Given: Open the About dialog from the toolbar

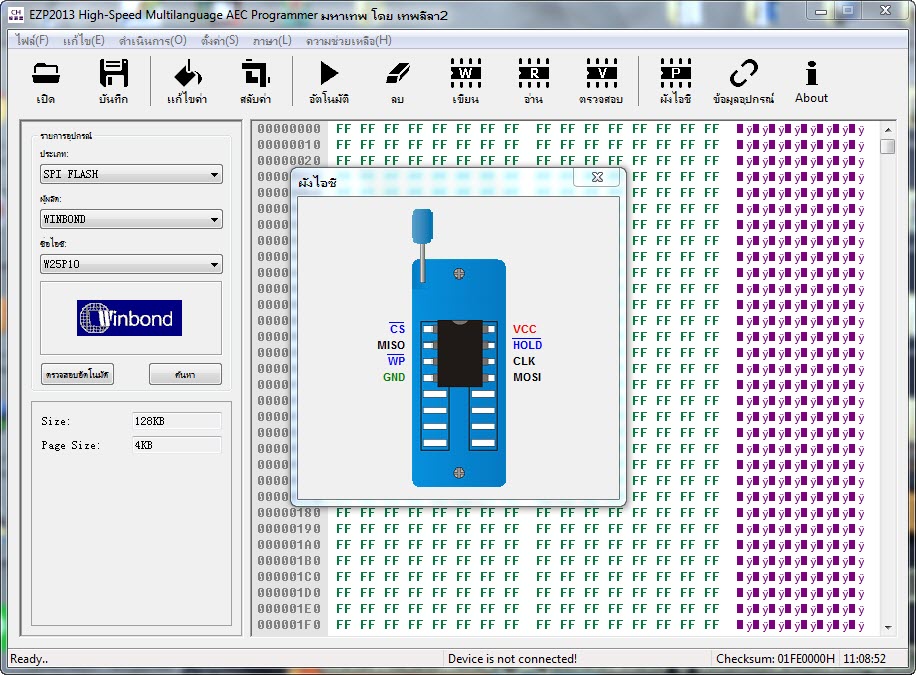Looking at the screenshot, I should (811, 80).
